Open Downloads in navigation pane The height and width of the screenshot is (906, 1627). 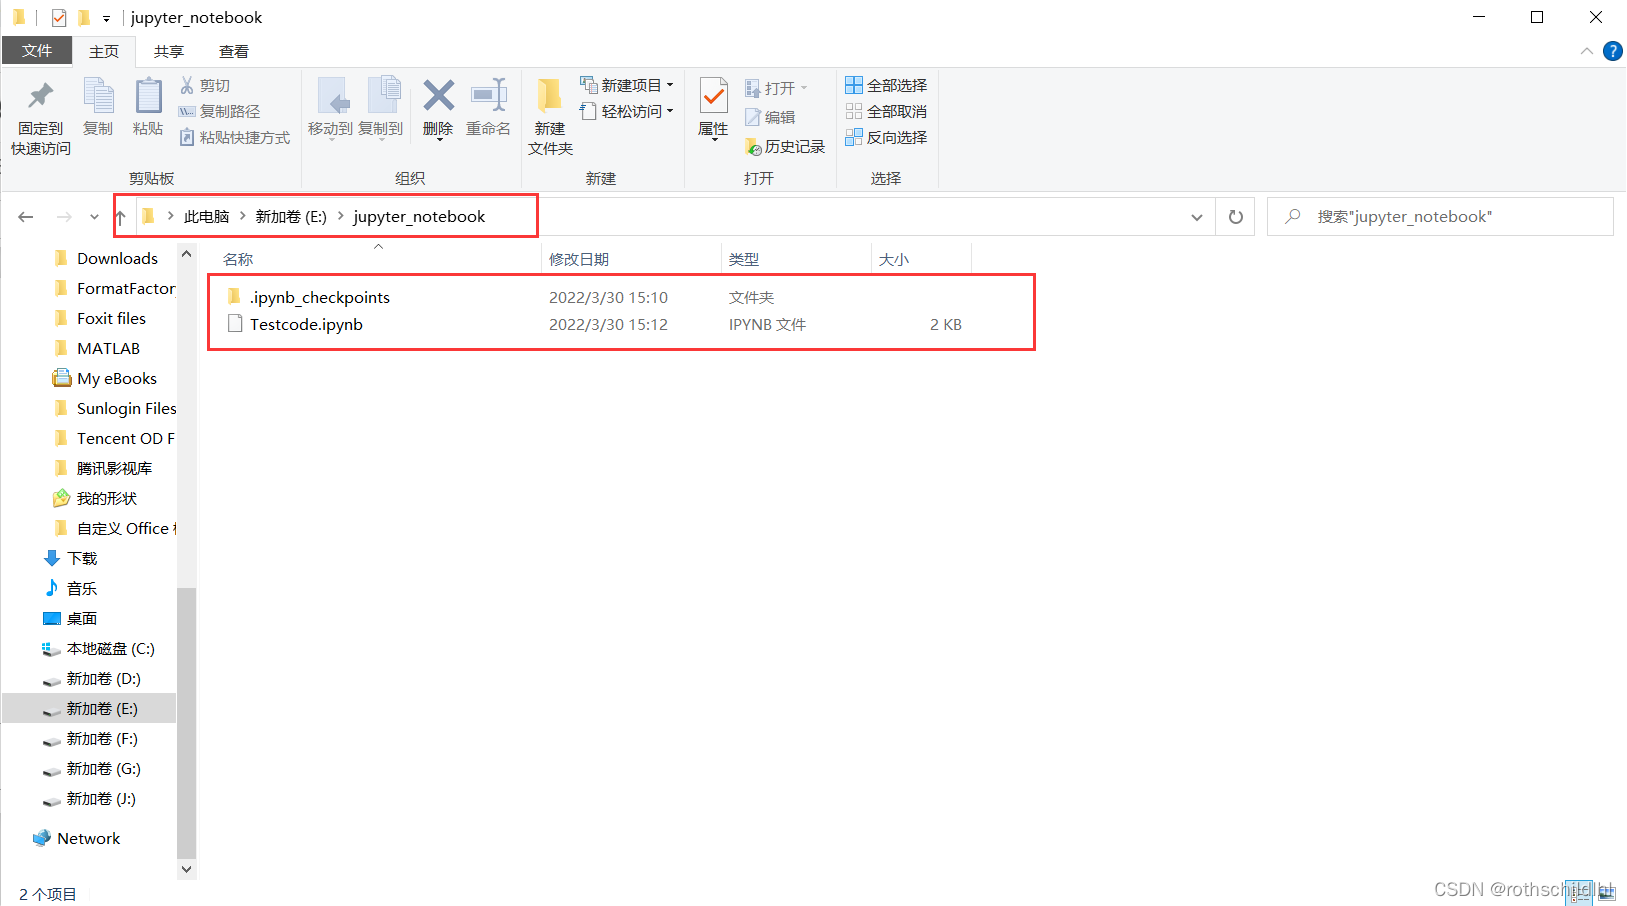point(117,259)
